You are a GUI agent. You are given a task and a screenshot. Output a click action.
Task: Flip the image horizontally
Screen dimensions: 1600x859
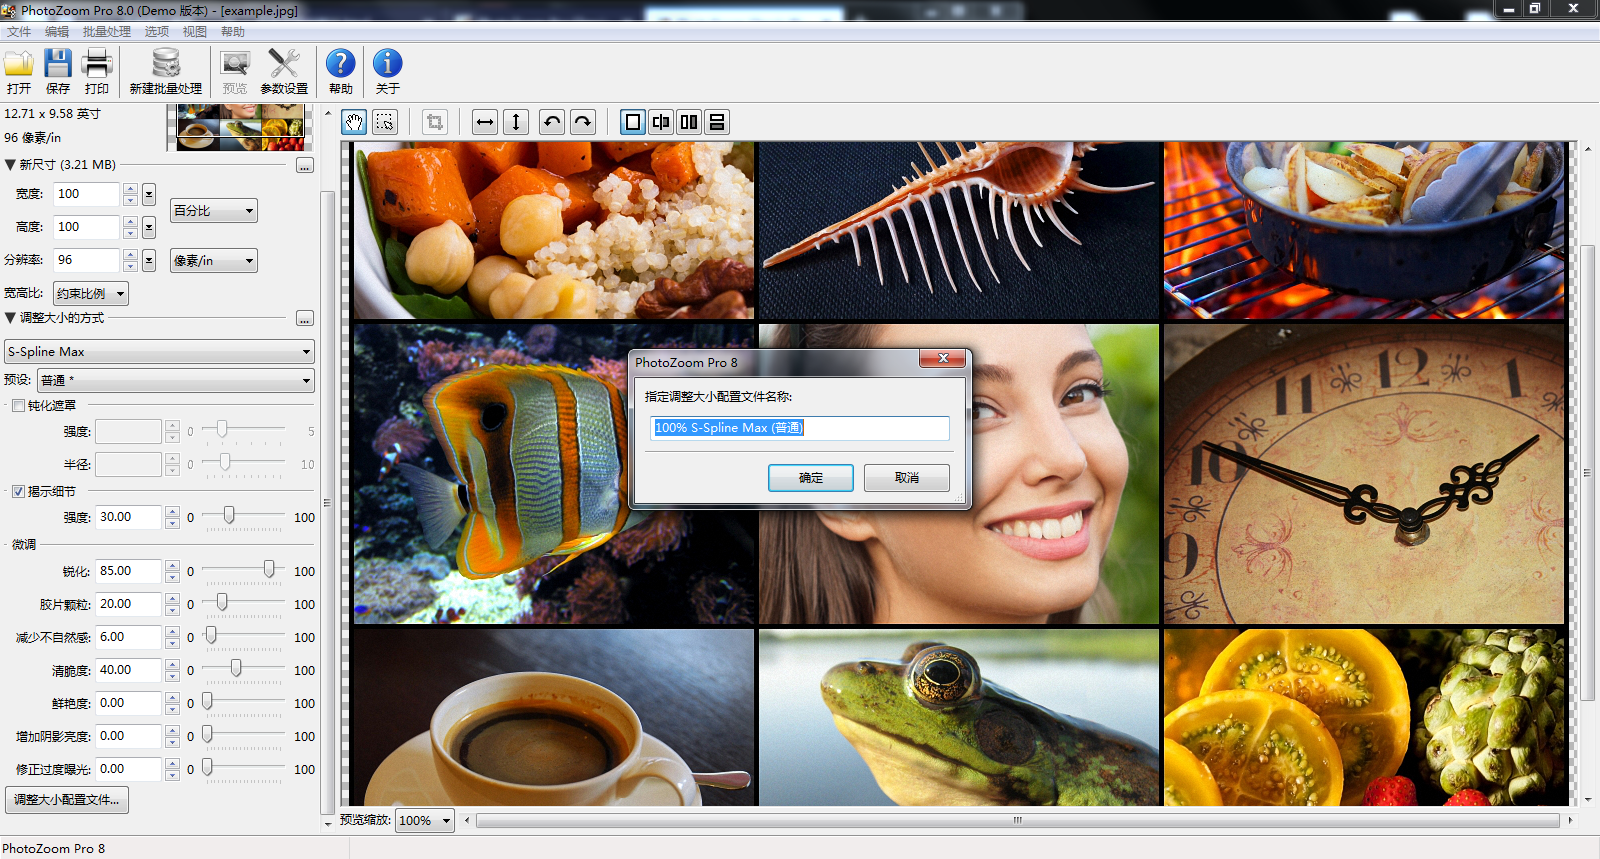(x=485, y=122)
